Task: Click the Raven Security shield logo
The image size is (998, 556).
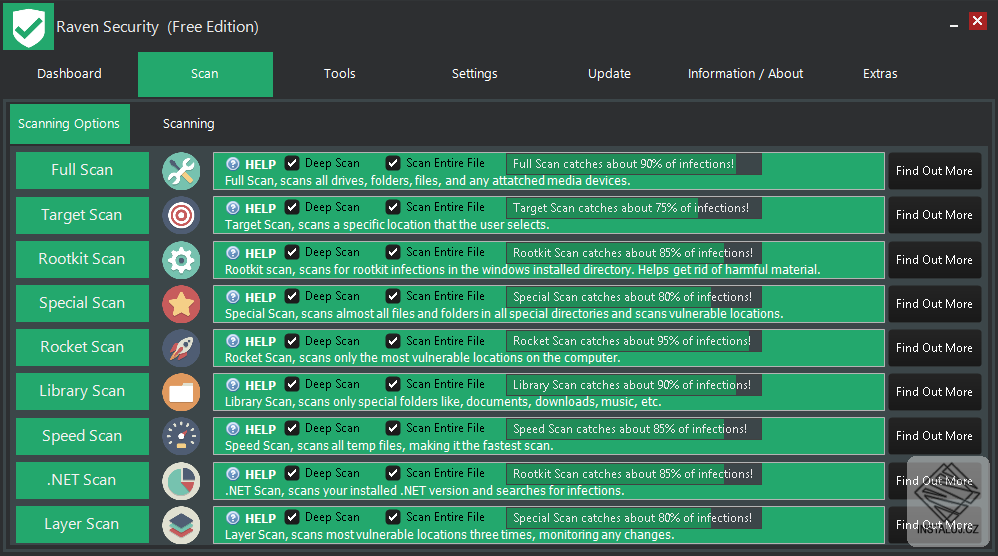Action: pyautogui.click(x=29, y=27)
